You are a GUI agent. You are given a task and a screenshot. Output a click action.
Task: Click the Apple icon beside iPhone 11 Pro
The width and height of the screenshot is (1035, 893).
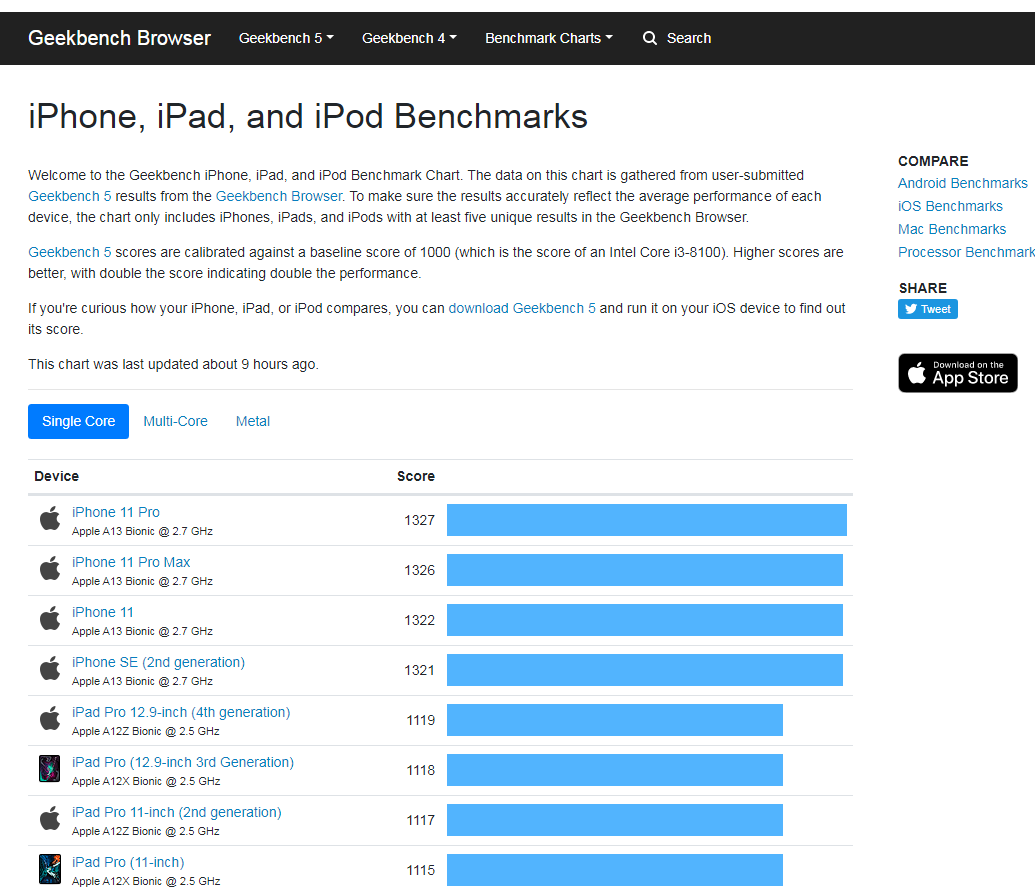tap(50, 519)
